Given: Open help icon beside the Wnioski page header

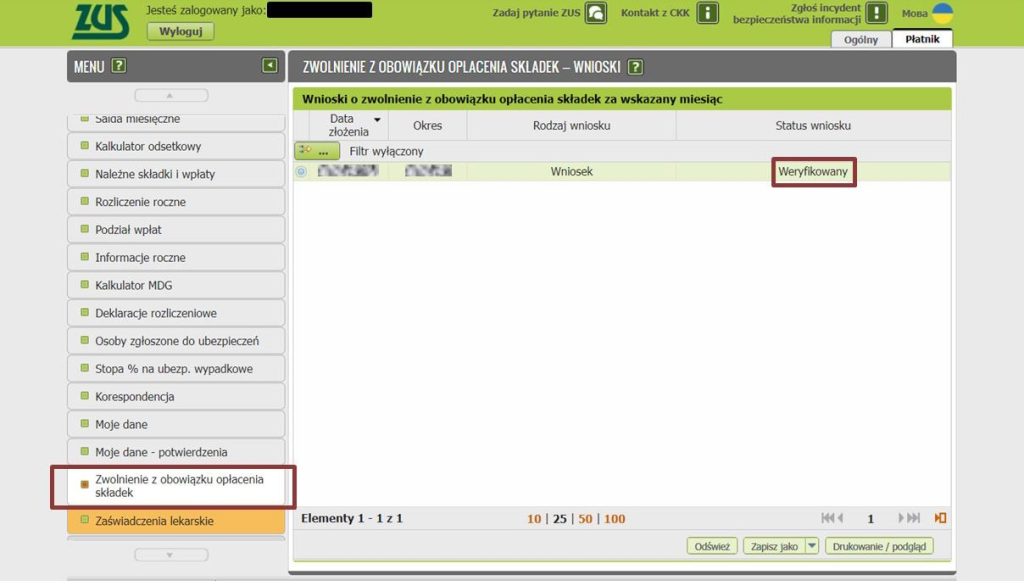Looking at the screenshot, I should [635, 67].
